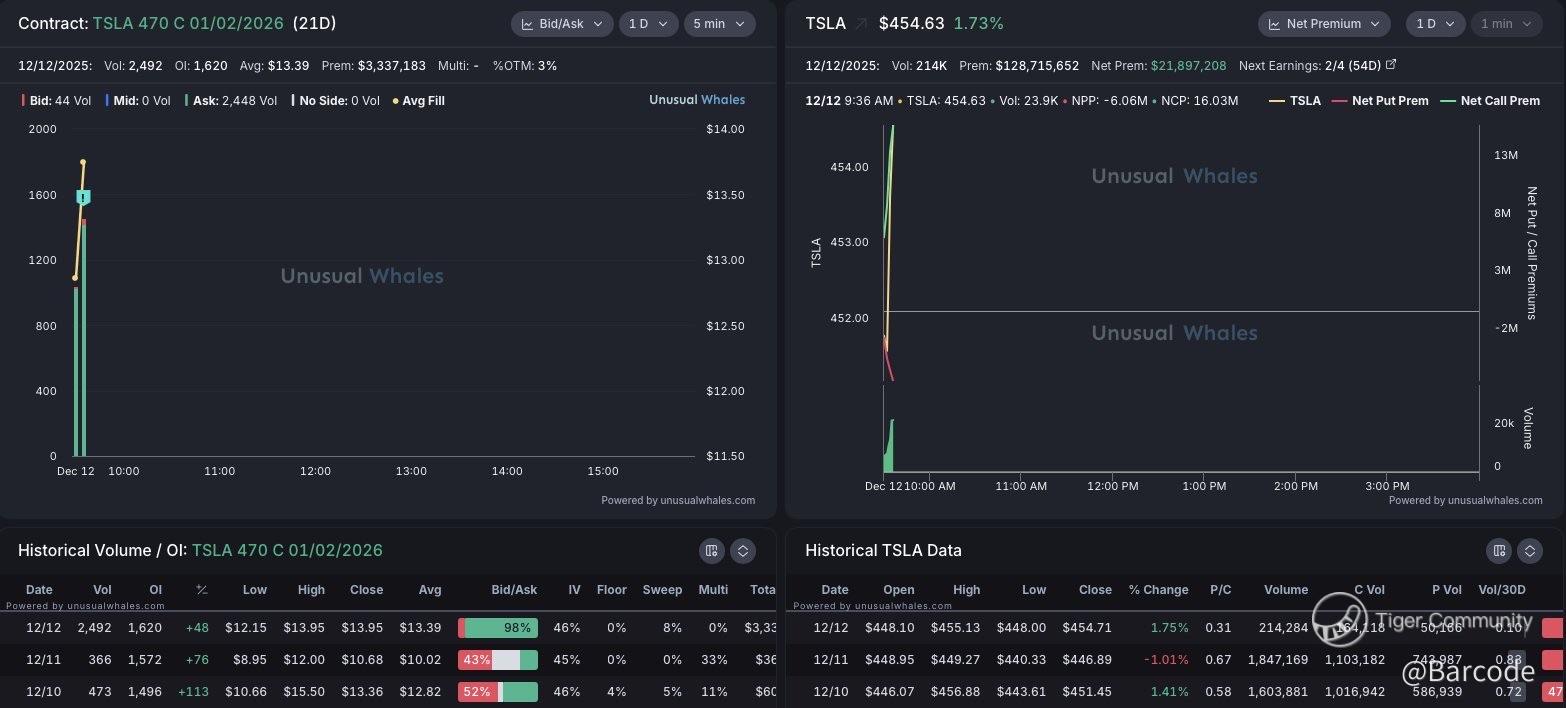Click the green volume area under TSLA chart
Image resolution: width=1566 pixels, height=708 pixels.
click(888, 447)
